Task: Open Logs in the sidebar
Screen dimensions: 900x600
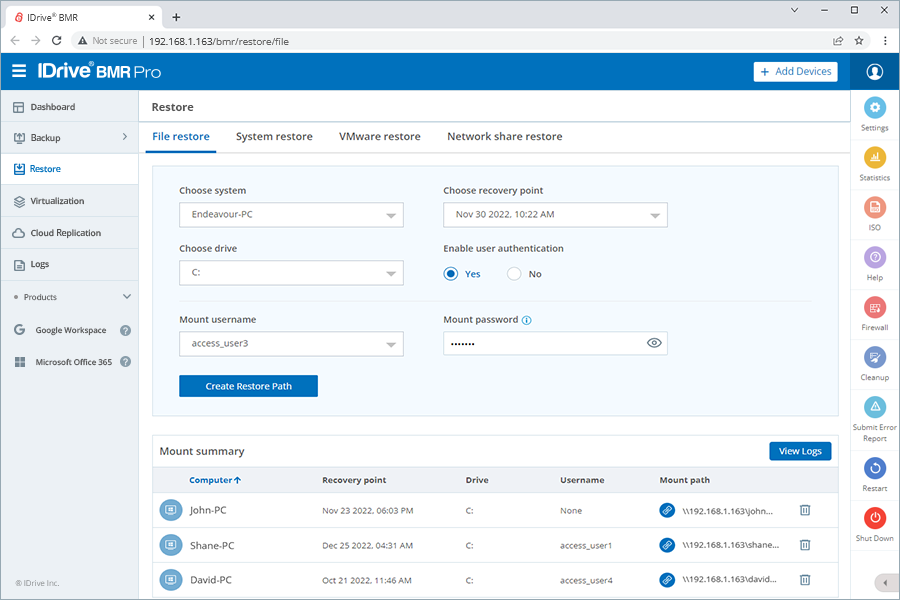Action: click(69, 264)
